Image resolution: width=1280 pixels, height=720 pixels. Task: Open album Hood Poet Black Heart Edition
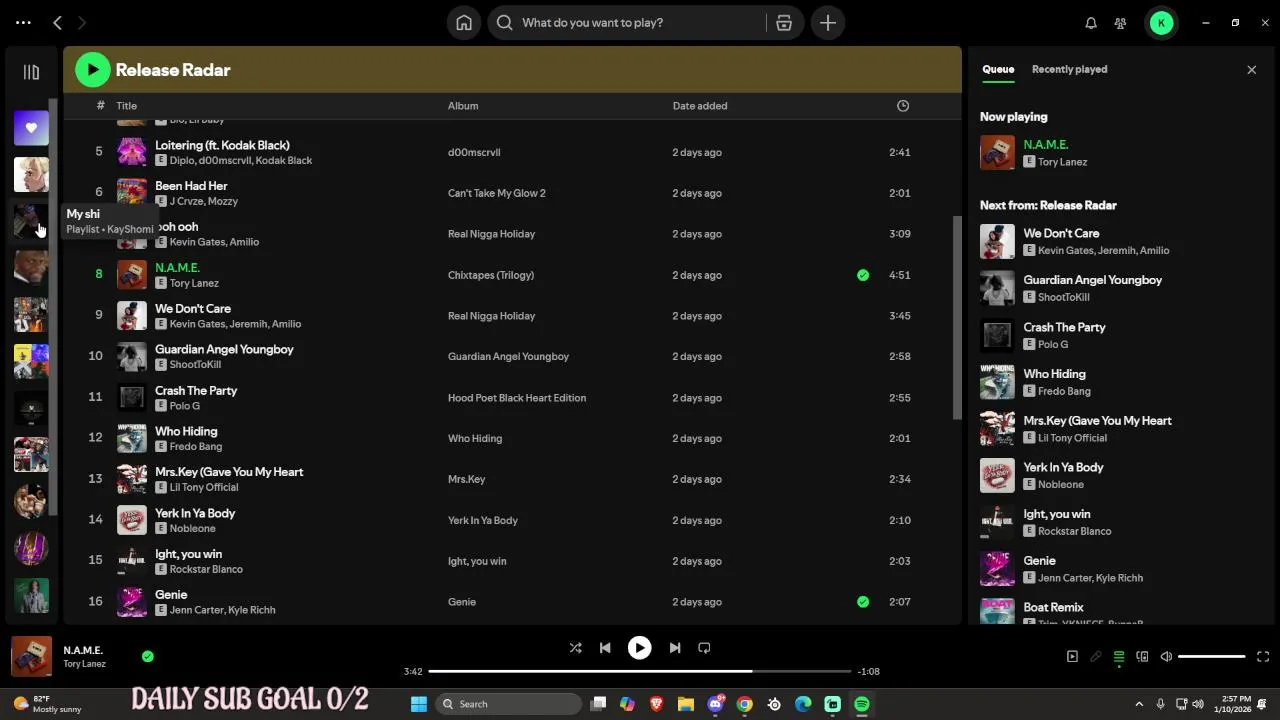click(517, 398)
